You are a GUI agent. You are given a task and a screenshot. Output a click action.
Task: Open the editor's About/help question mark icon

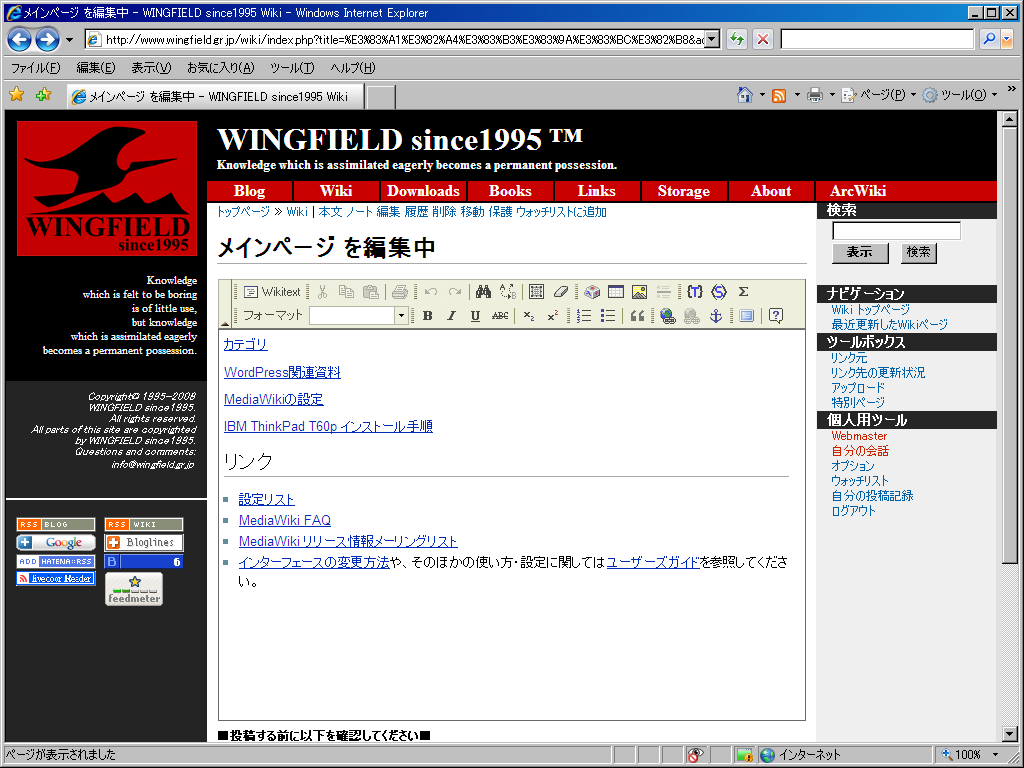pyautogui.click(x=776, y=316)
